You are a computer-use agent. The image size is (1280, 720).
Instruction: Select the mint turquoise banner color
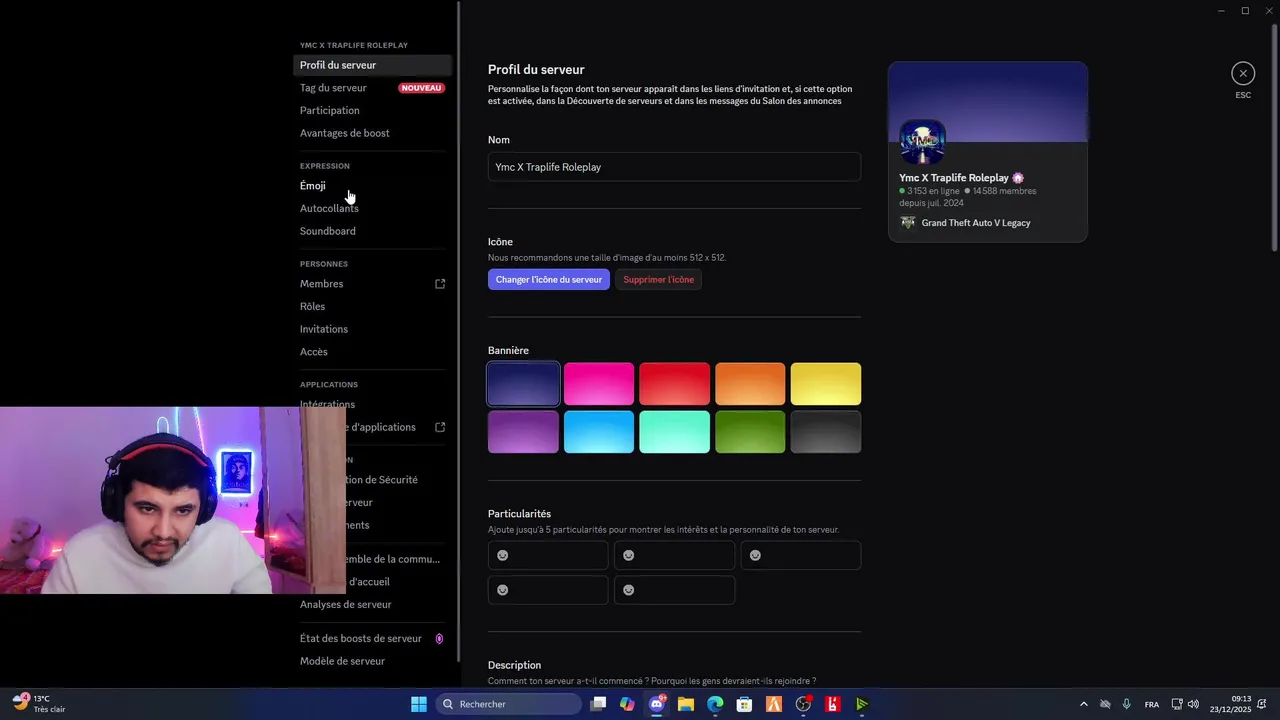click(675, 432)
